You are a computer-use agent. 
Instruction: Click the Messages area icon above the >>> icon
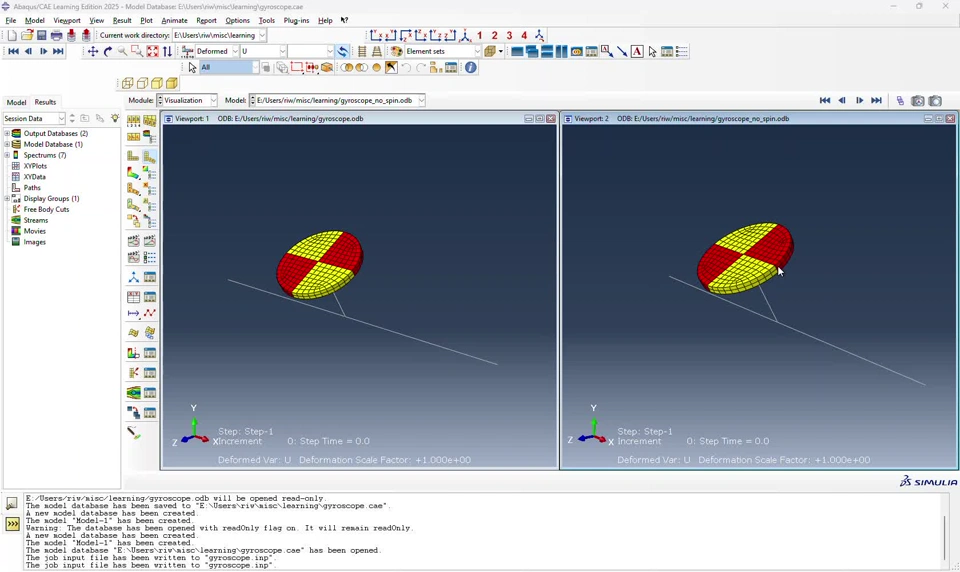pyautogui.click(x=12, y=503)
